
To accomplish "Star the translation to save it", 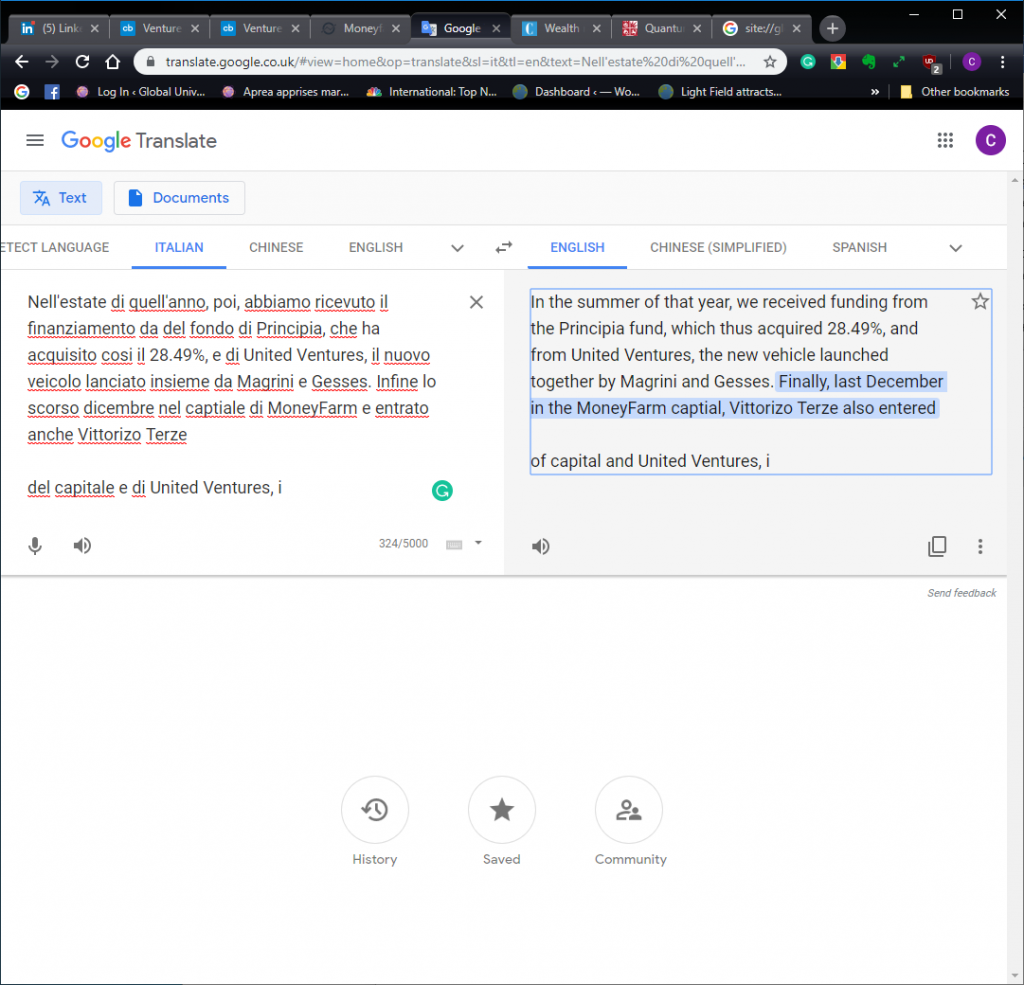I will (980, 302).
